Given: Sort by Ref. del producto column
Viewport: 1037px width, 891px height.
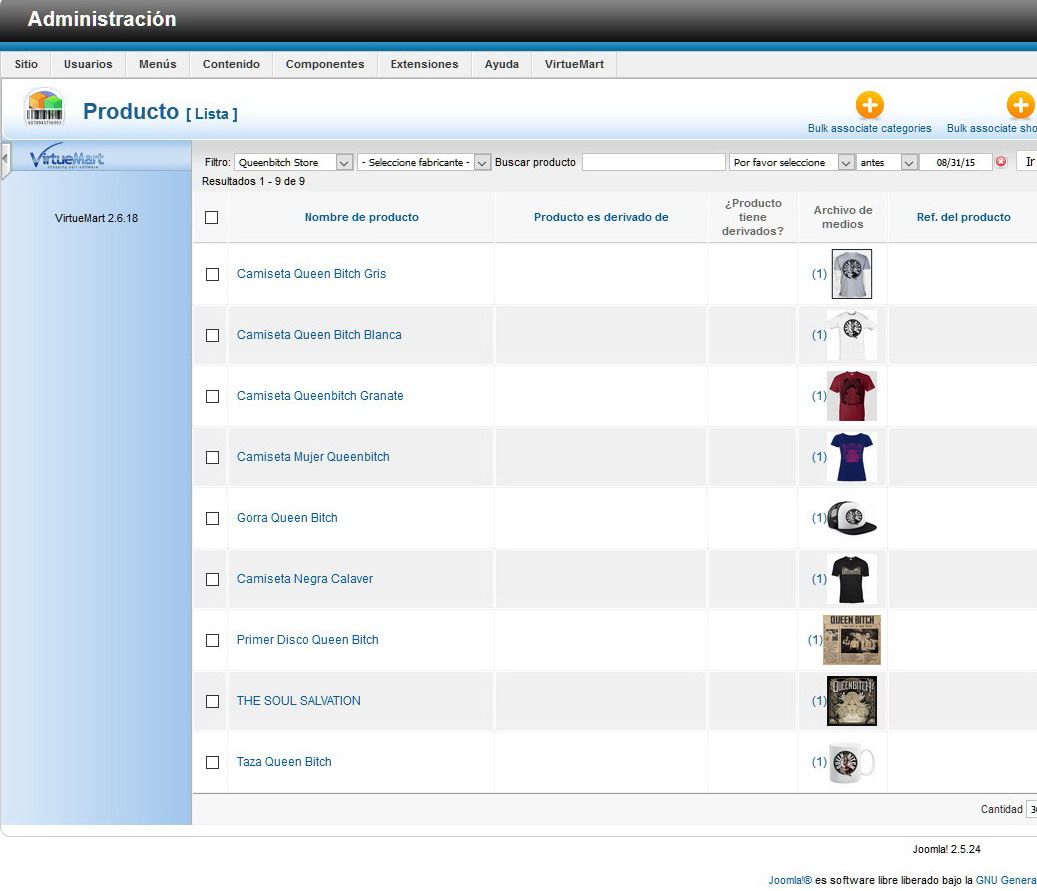Looking at the screenshot, I should pyautogui.click(x=963, y=217).
